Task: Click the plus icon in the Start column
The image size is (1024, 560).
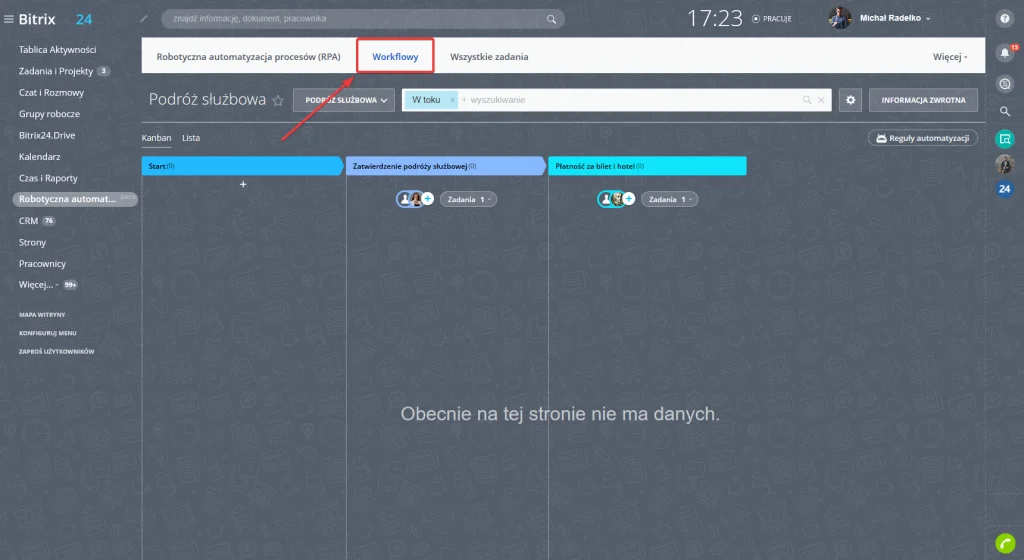Action: pyautogui.click(x=243, y=184)
